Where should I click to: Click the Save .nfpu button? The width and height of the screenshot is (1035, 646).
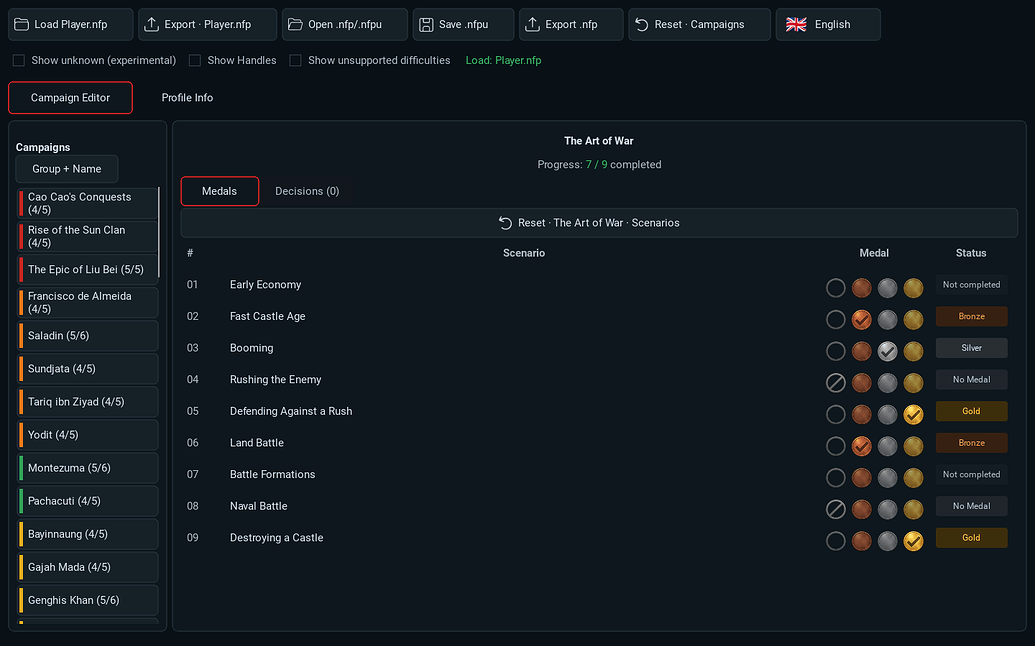tap(463, 24)
